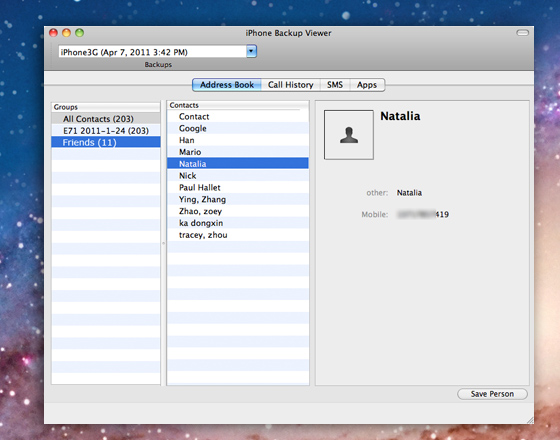Click the green zoom window button

coord(79,33)
